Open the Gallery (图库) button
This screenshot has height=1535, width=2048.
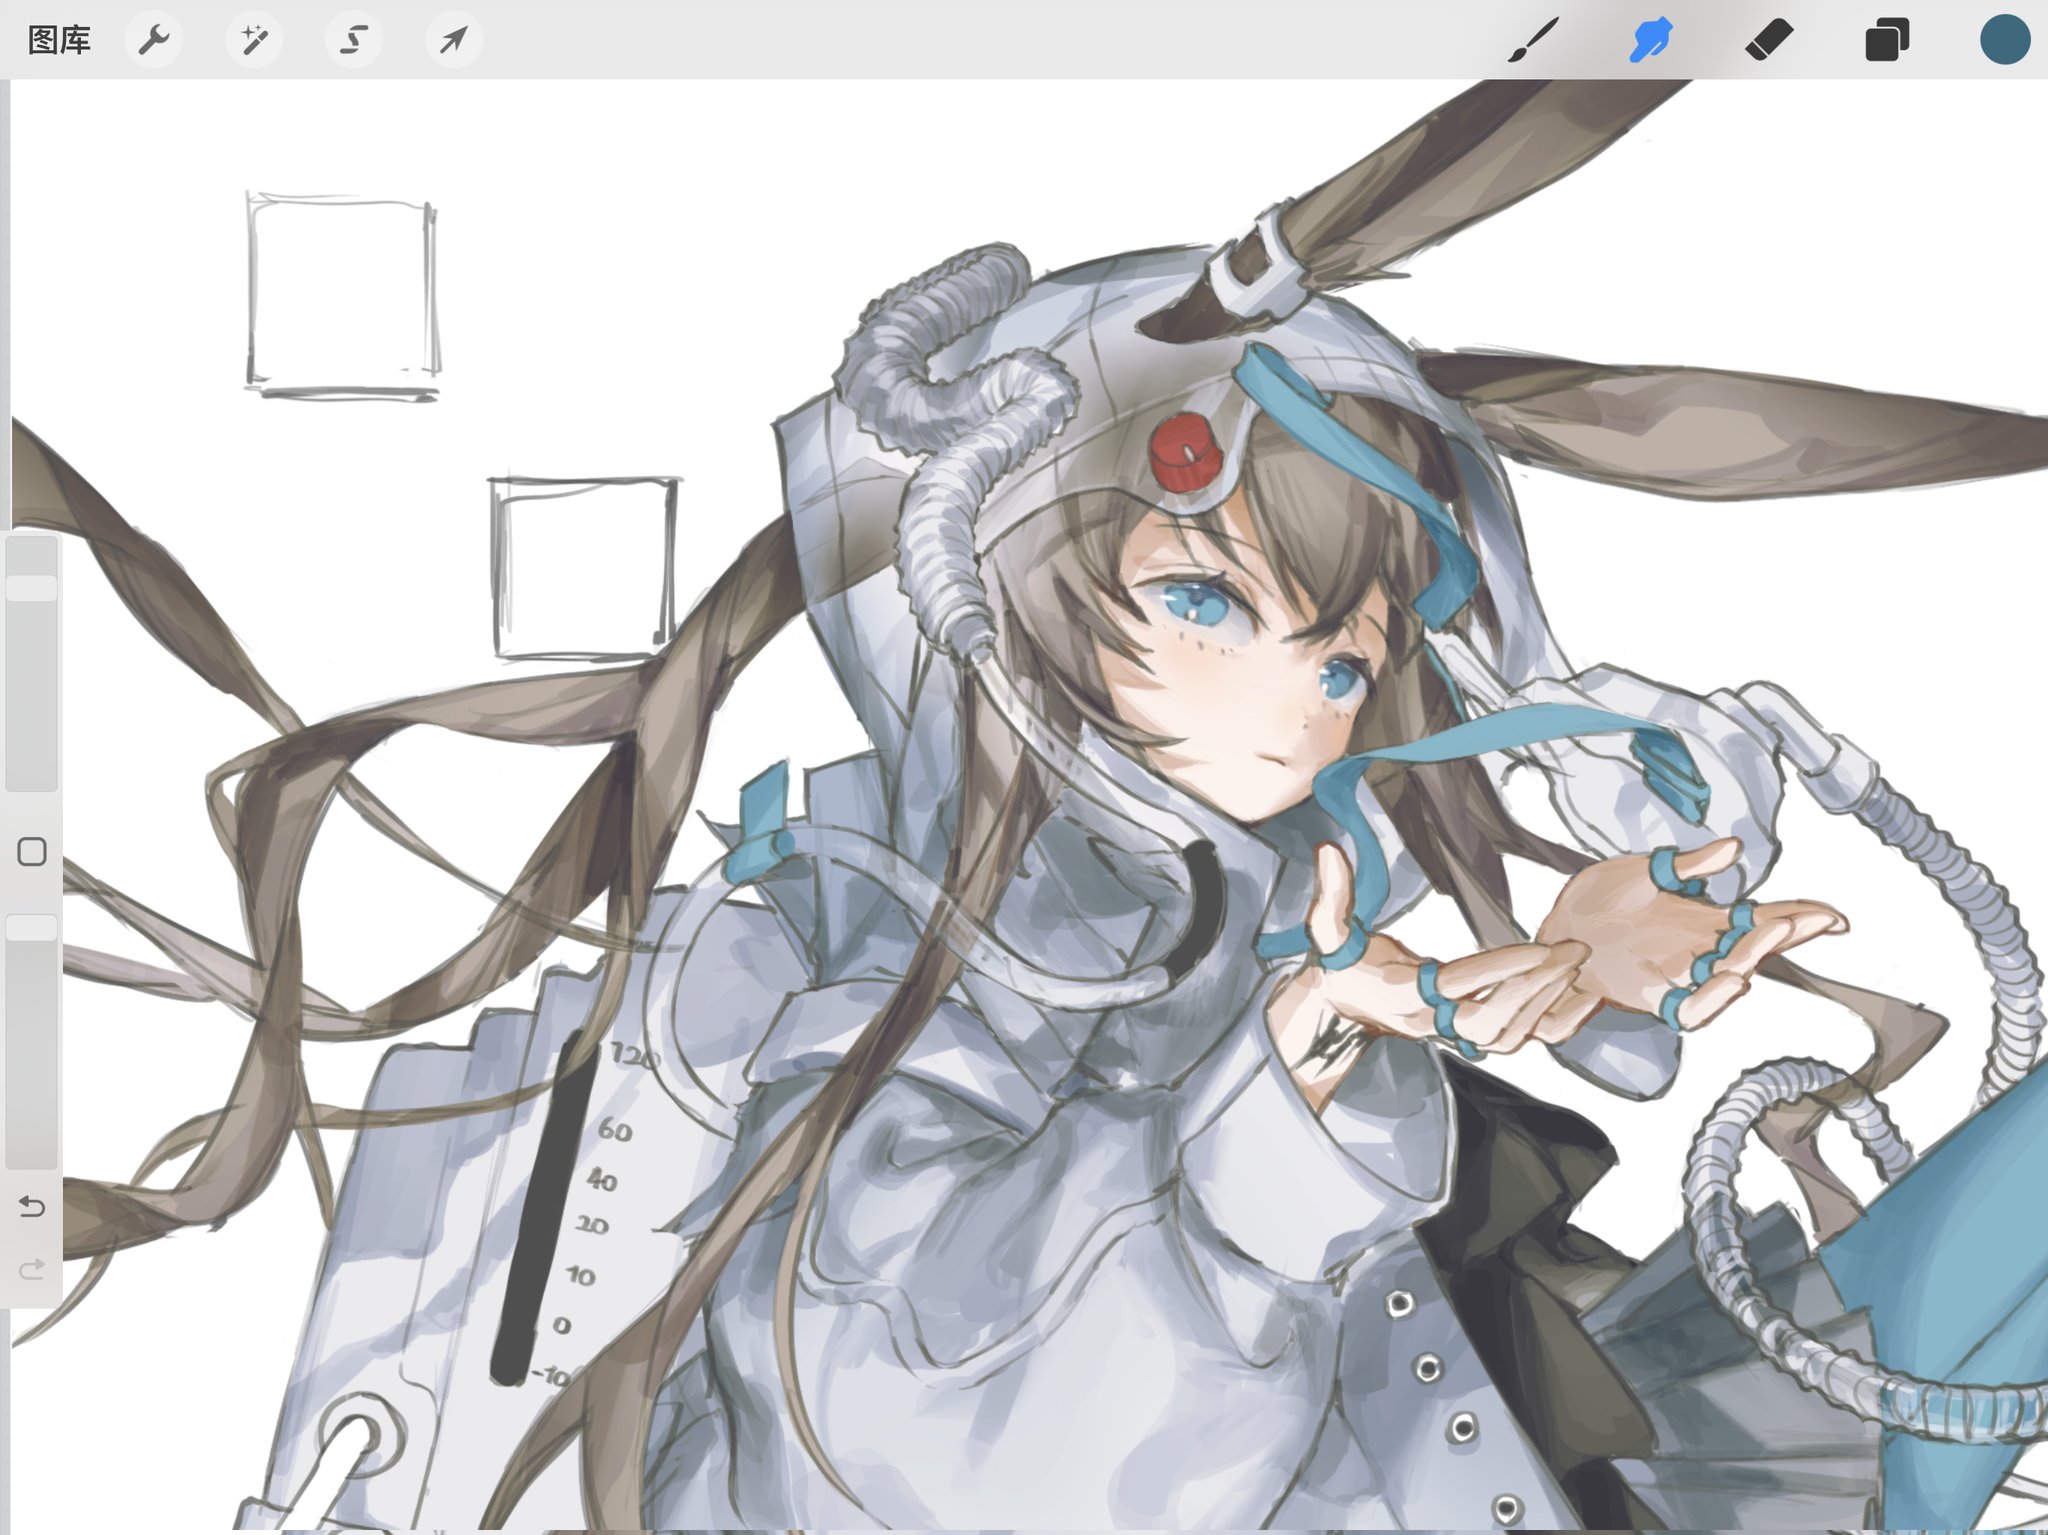pyautogui.click(x=59, y=40)
